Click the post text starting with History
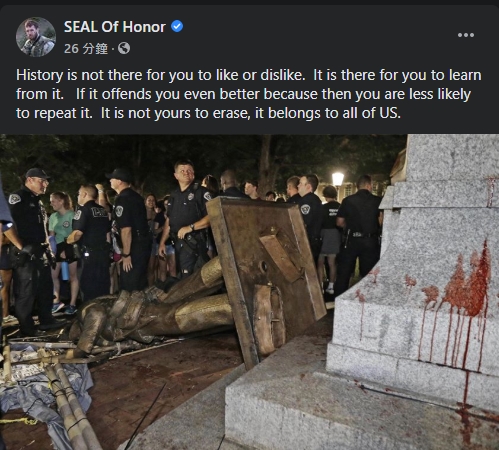This screenshot has width=499, height=450. point(249,94)
